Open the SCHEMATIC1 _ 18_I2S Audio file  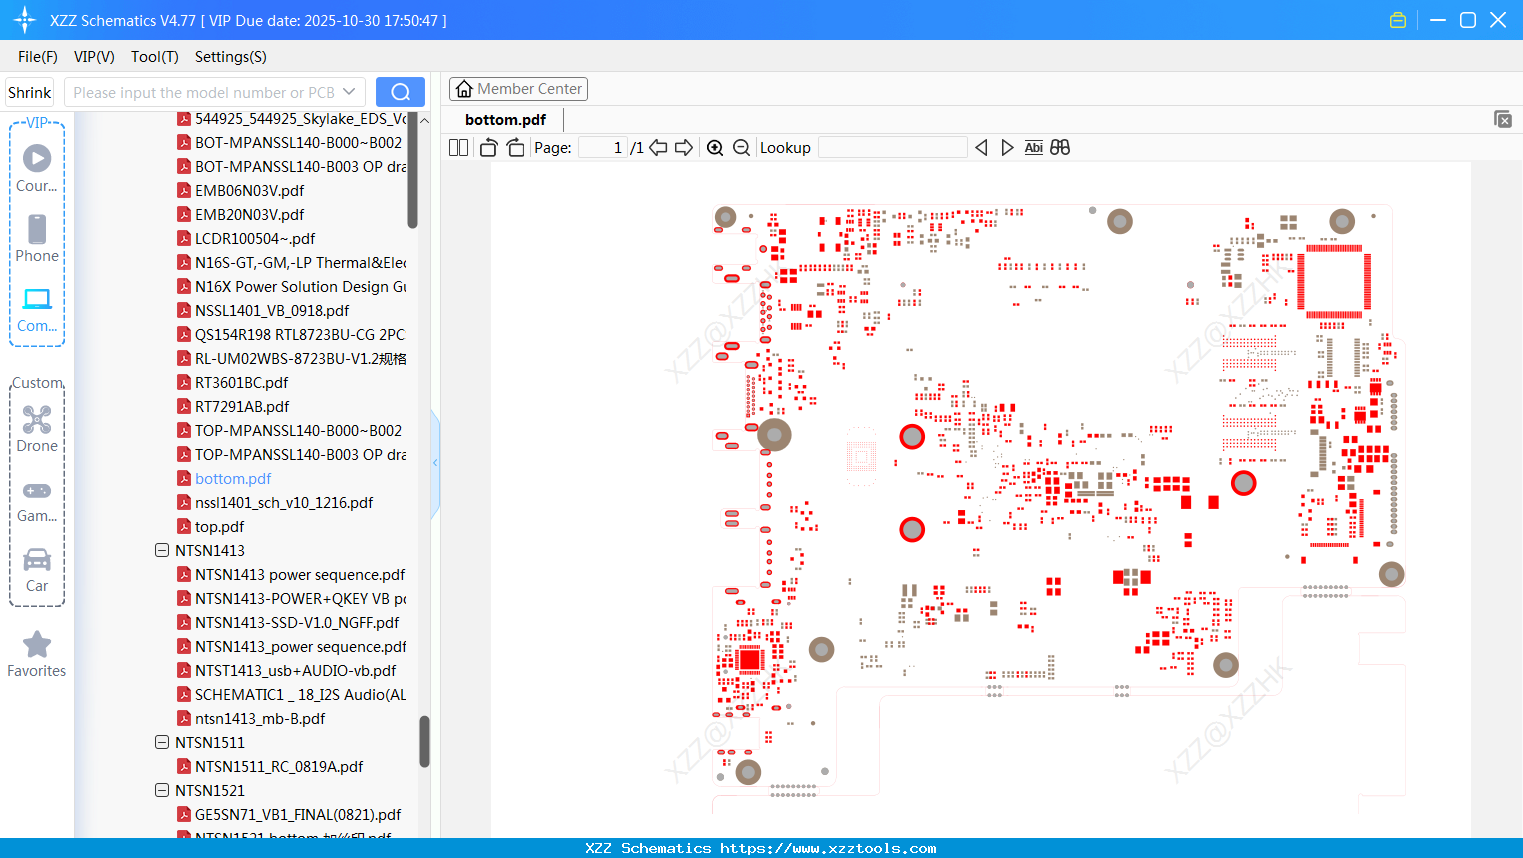point(300,694)
